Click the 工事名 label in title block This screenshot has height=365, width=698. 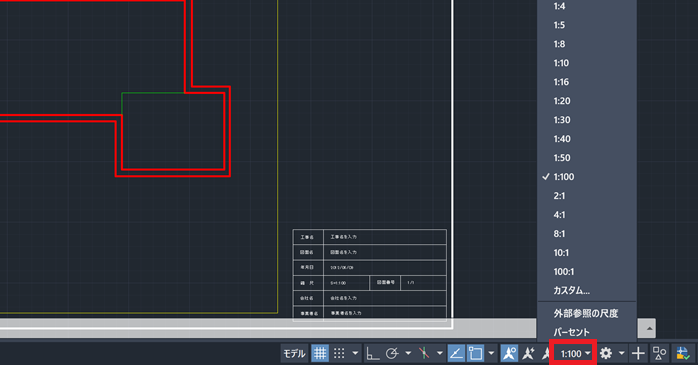(307, 237)
